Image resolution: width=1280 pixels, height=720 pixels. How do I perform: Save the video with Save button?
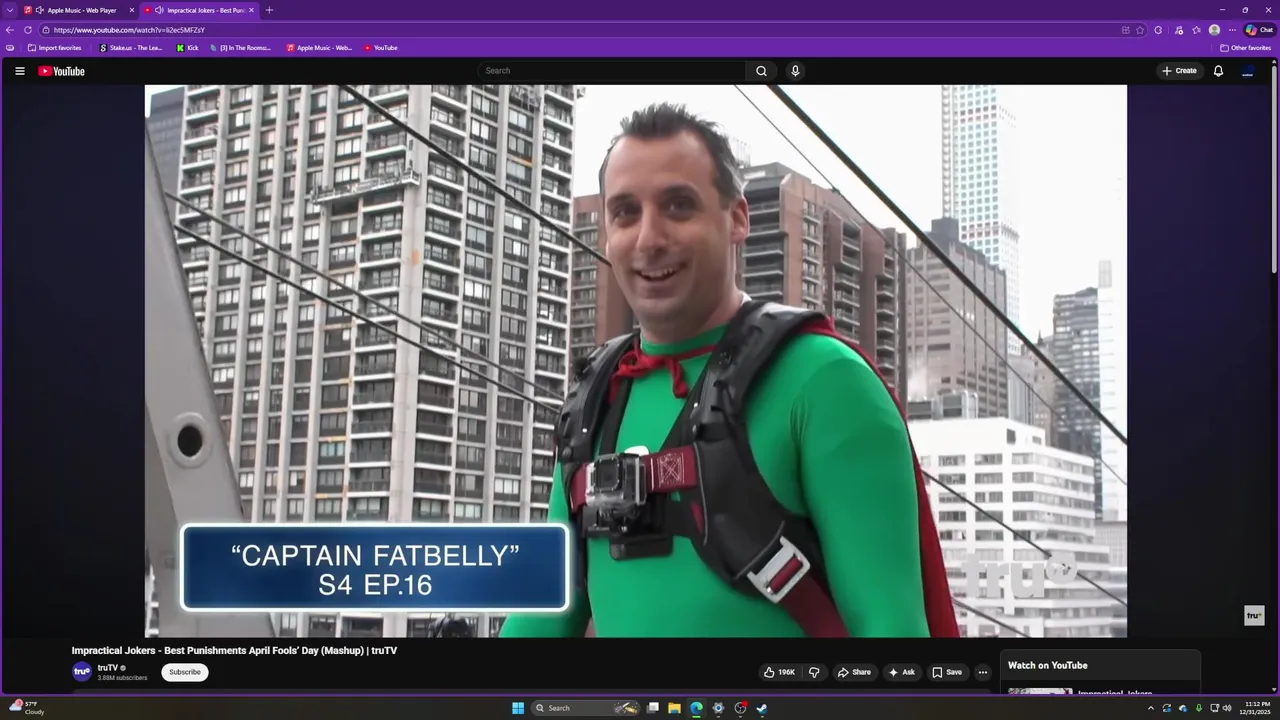[x=947, y=672]
